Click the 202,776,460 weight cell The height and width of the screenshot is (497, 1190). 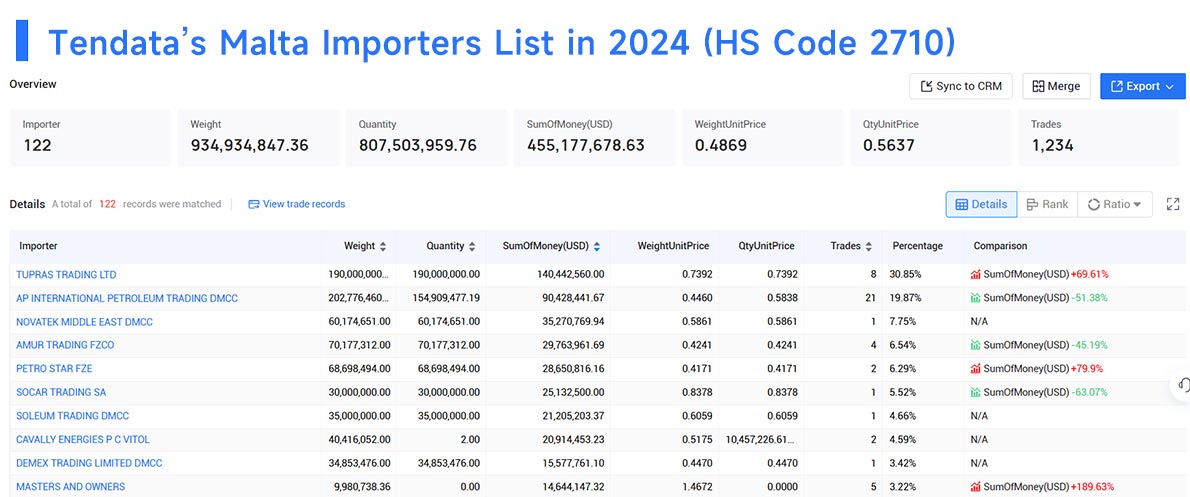pos(356,298)
